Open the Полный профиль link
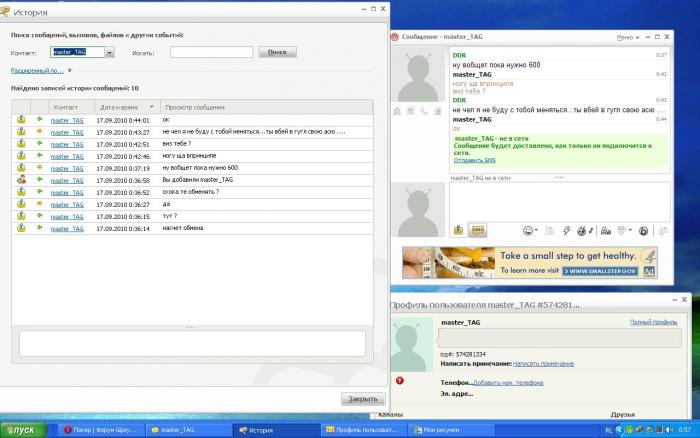Image resolution: width=700 pixels, height=438 pixels. pyautogui.click(x=653, y=322)
